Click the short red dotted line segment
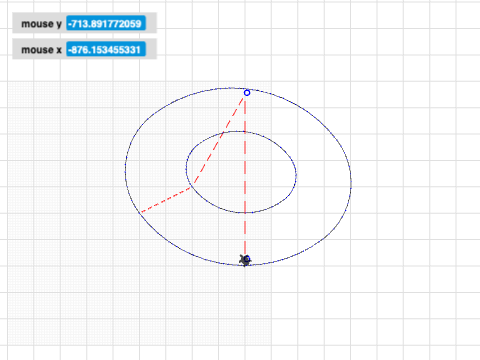 166,200
